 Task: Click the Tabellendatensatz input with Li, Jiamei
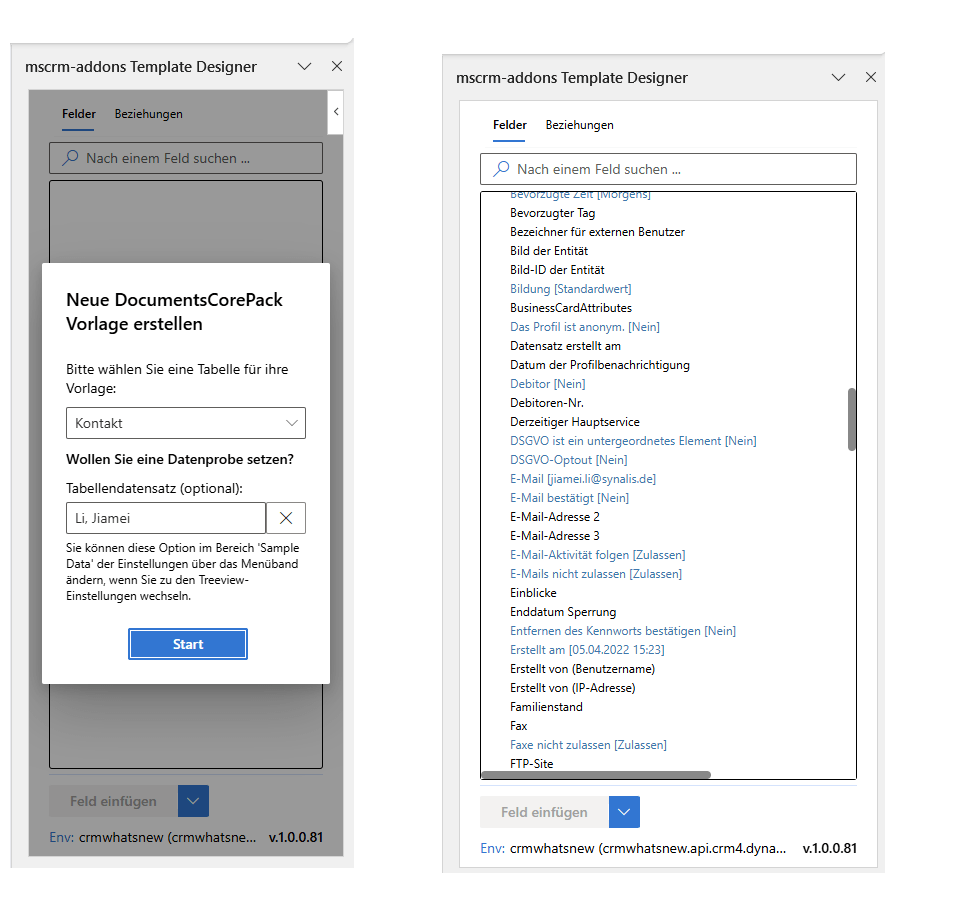tap(166, 518)
